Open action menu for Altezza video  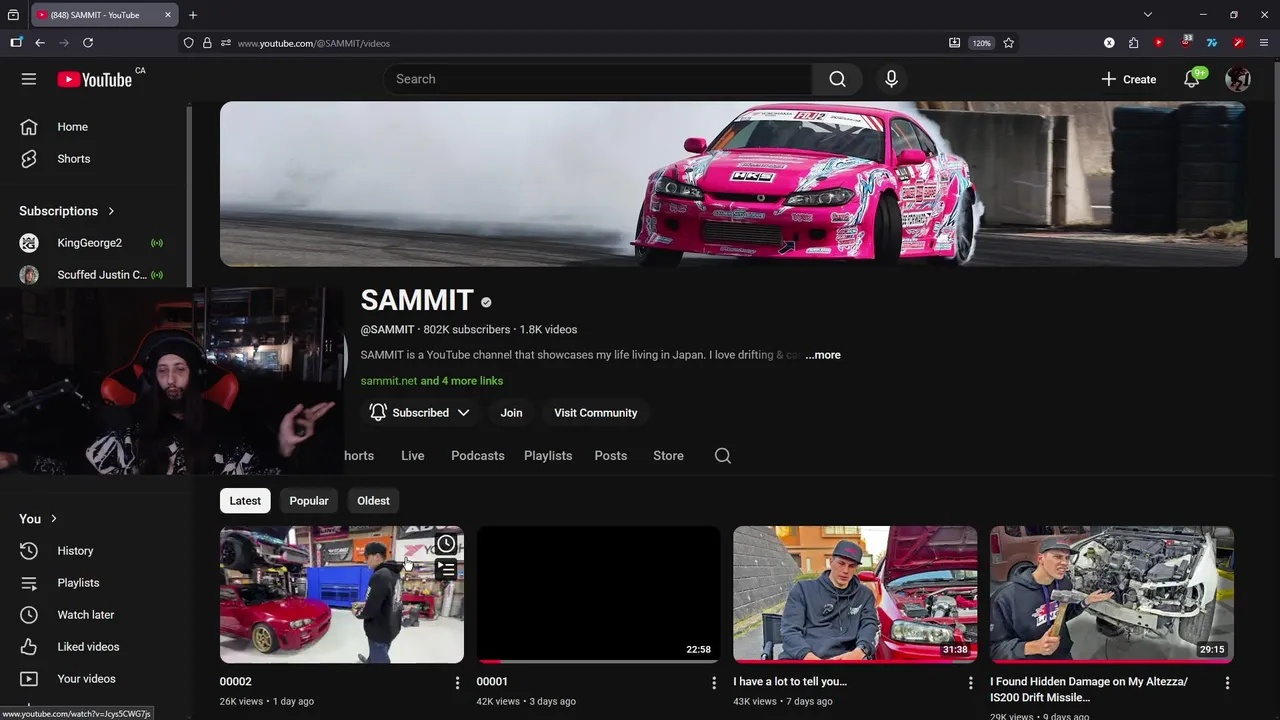tap(1227, 683)
